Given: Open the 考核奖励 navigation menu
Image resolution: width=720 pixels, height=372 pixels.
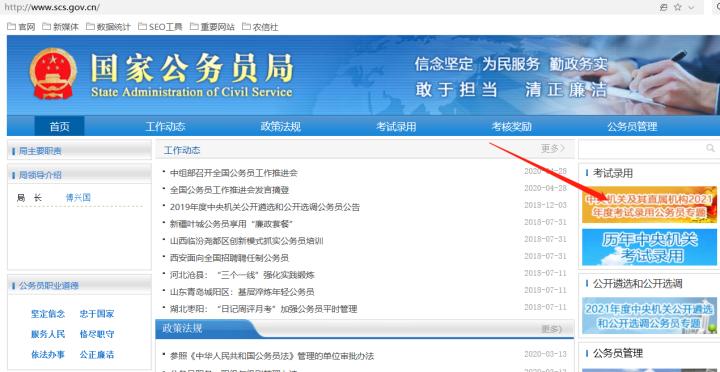Looking at the screenshot, I should click(512, 126).
